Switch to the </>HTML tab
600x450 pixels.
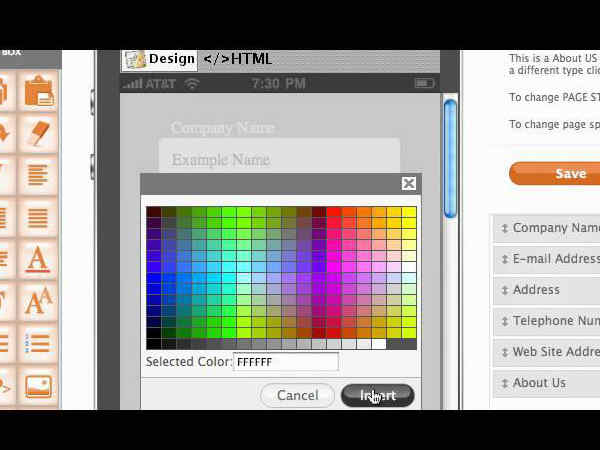237,59
